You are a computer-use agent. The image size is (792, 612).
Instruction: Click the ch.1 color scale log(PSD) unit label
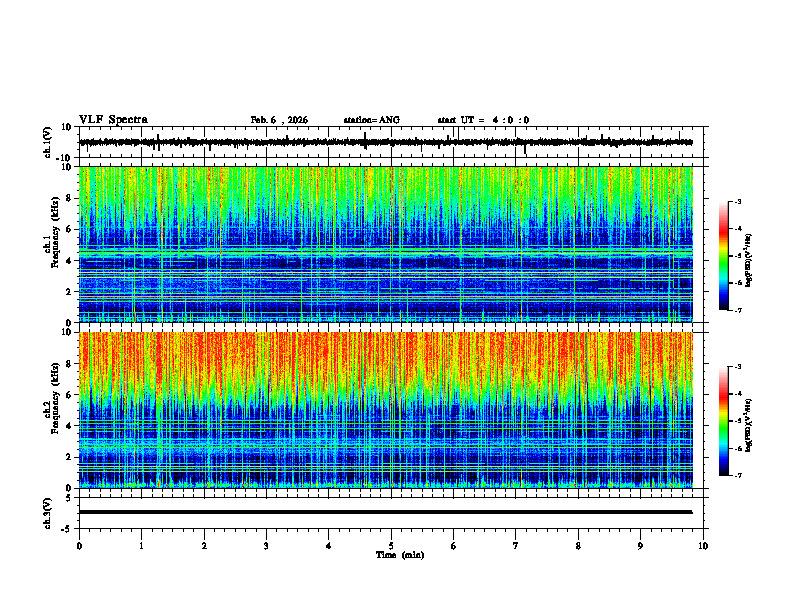(x=749, y=261)
